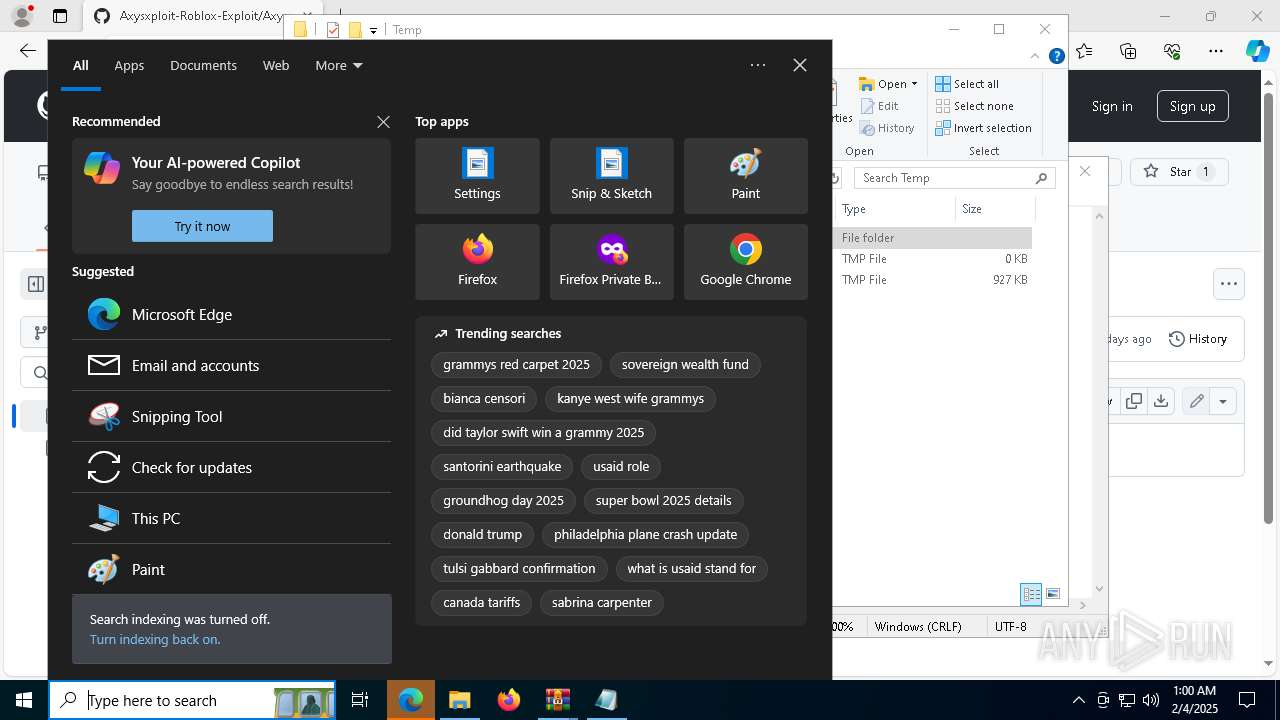Screen dimensions: 1280x720
Task: Click the Windows Start button
Action: click(x=24, y=700)
